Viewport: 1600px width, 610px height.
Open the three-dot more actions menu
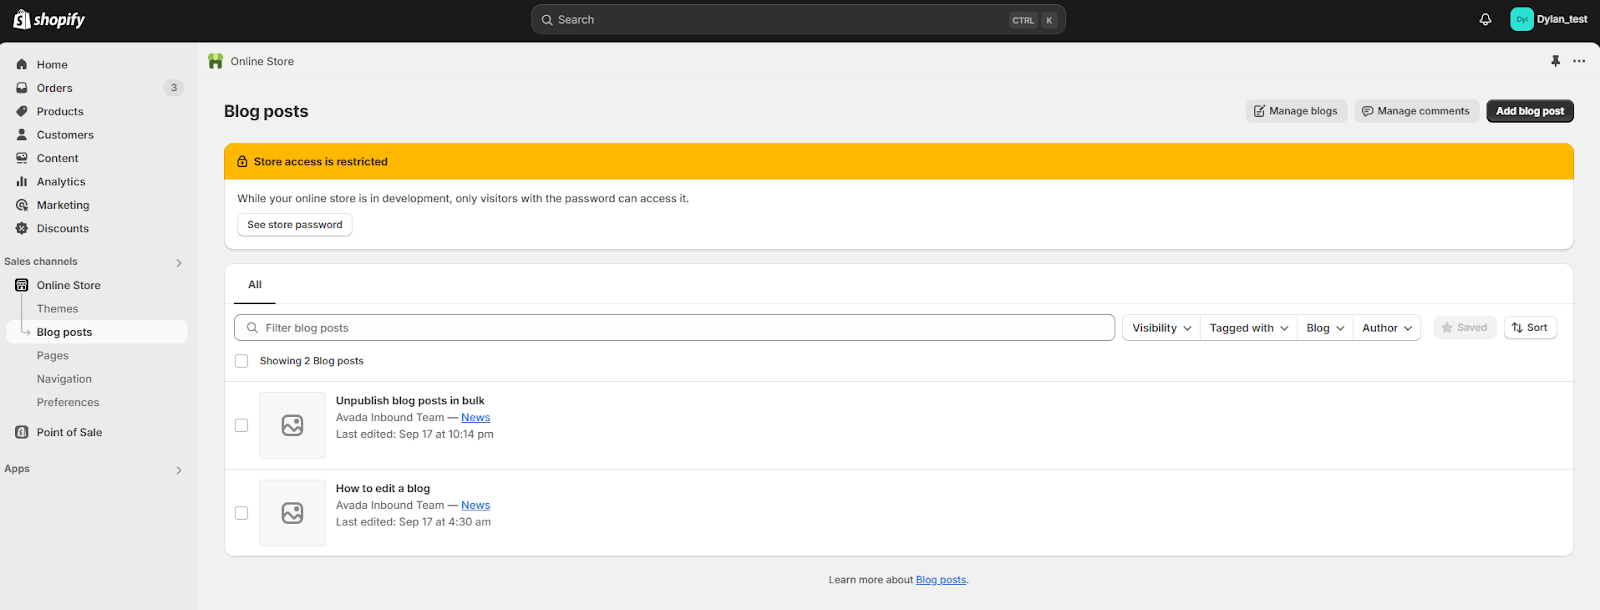1579,61
